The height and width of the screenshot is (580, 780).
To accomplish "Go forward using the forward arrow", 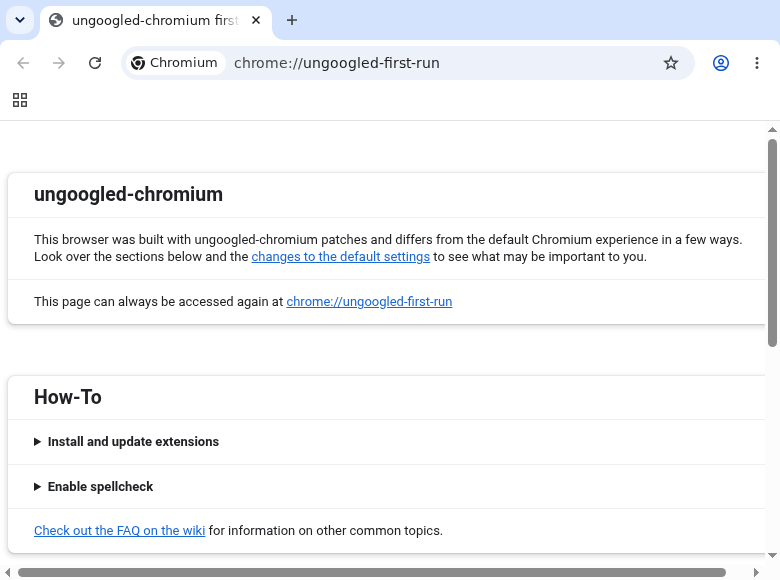I will (x=59, y=63).
